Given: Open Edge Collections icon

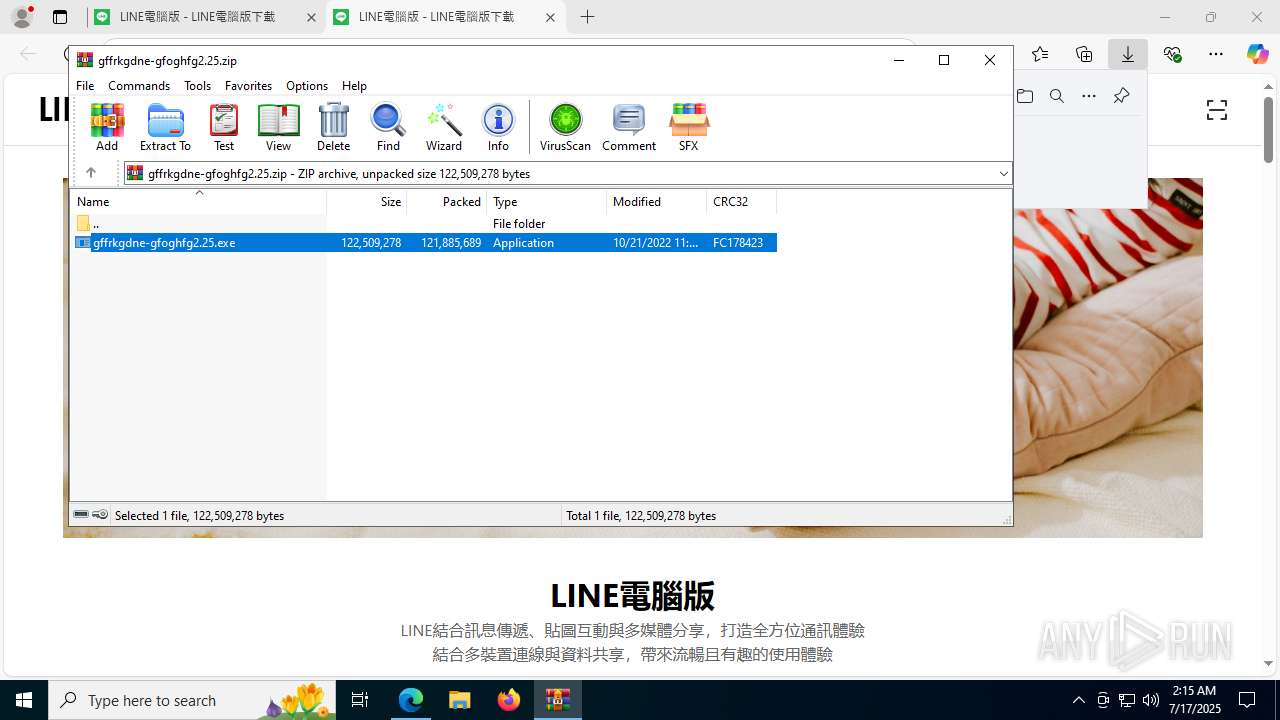Looking at the screenshot, I should [x=1084, y=54].
